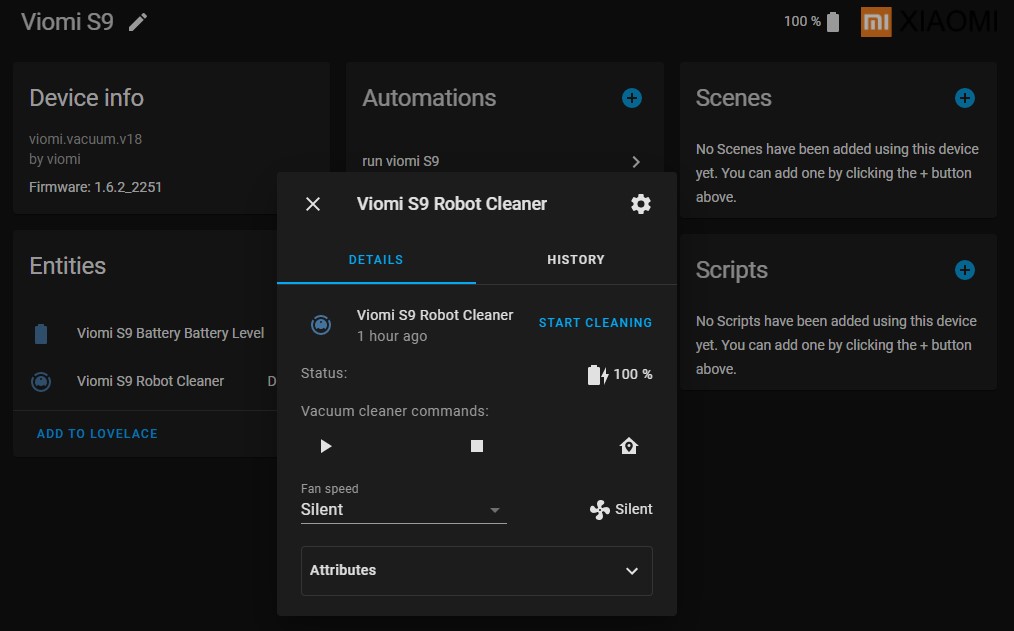Click the by viomi manufacturer text
1014x631 pixels.
pyautogui.click(x=55, y=159)
